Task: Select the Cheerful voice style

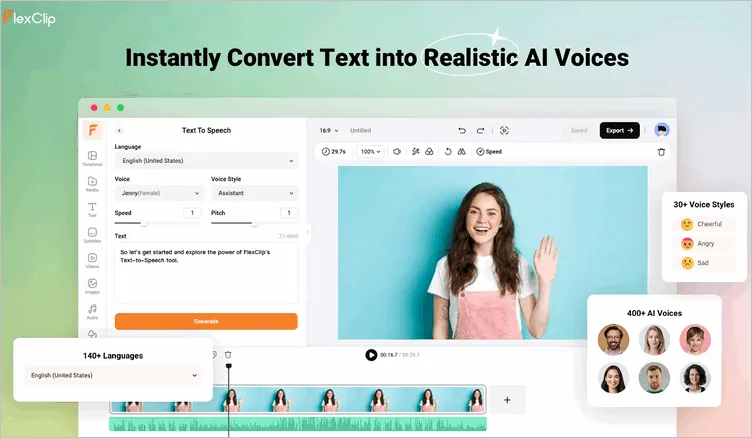Action: [703, 224]
